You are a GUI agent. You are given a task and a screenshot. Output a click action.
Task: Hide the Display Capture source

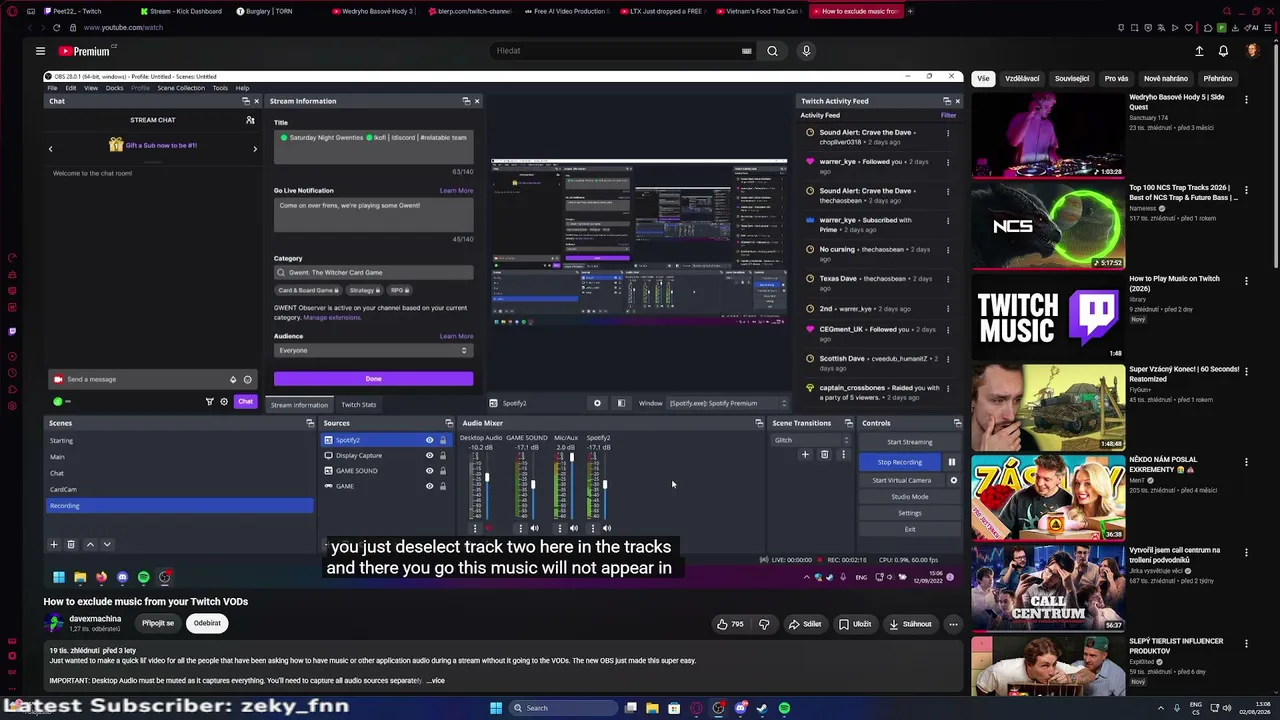coord(430,456)
